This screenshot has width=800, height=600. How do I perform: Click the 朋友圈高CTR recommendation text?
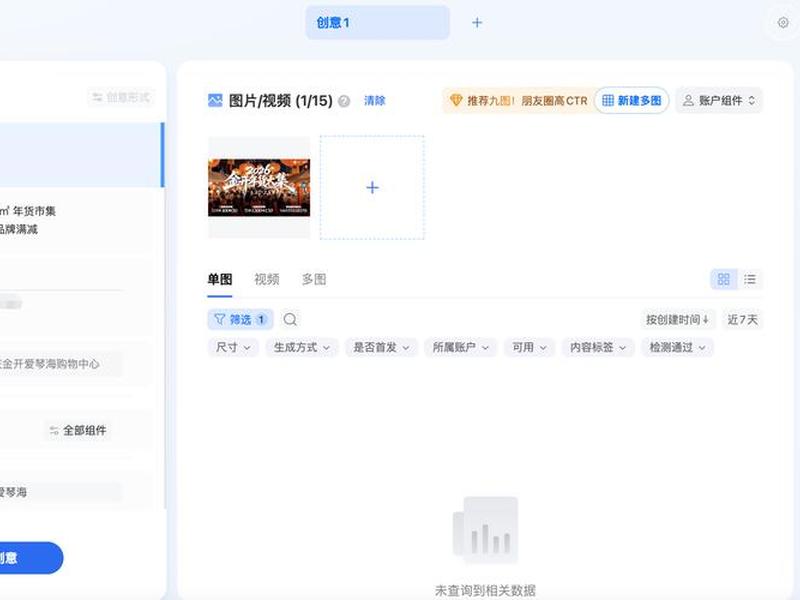(x=554, y=101)
